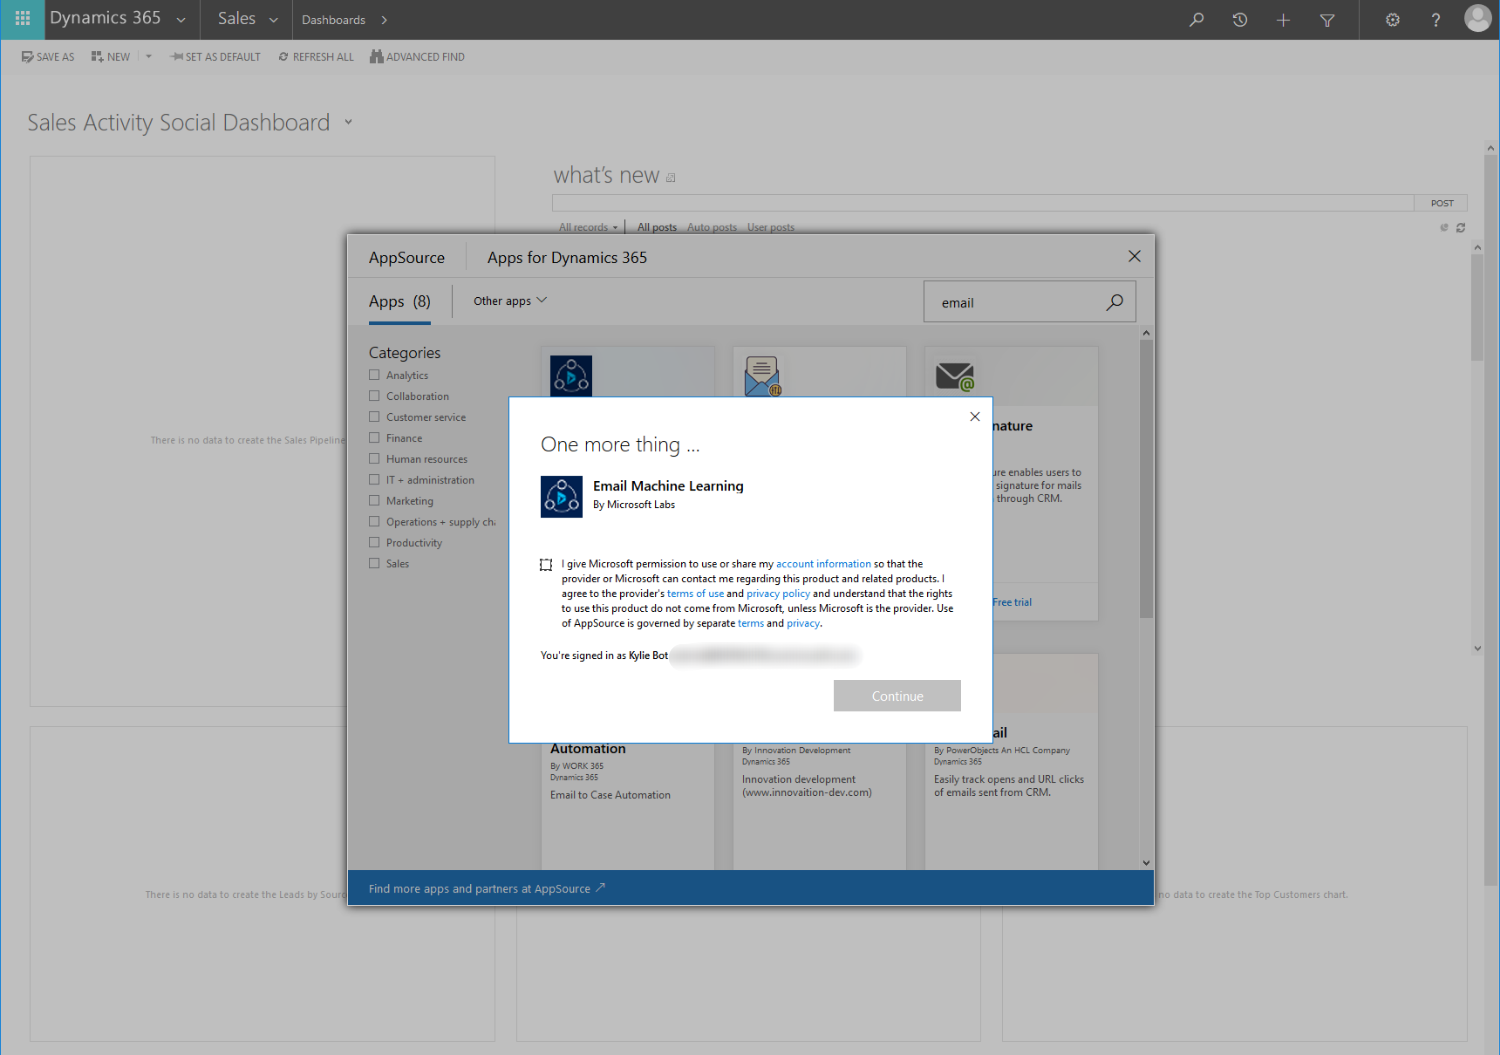The height and width of the screenshot is (1055, 1500).
Task: Click Advanced Find command
Action: click(x=417, y=57)
